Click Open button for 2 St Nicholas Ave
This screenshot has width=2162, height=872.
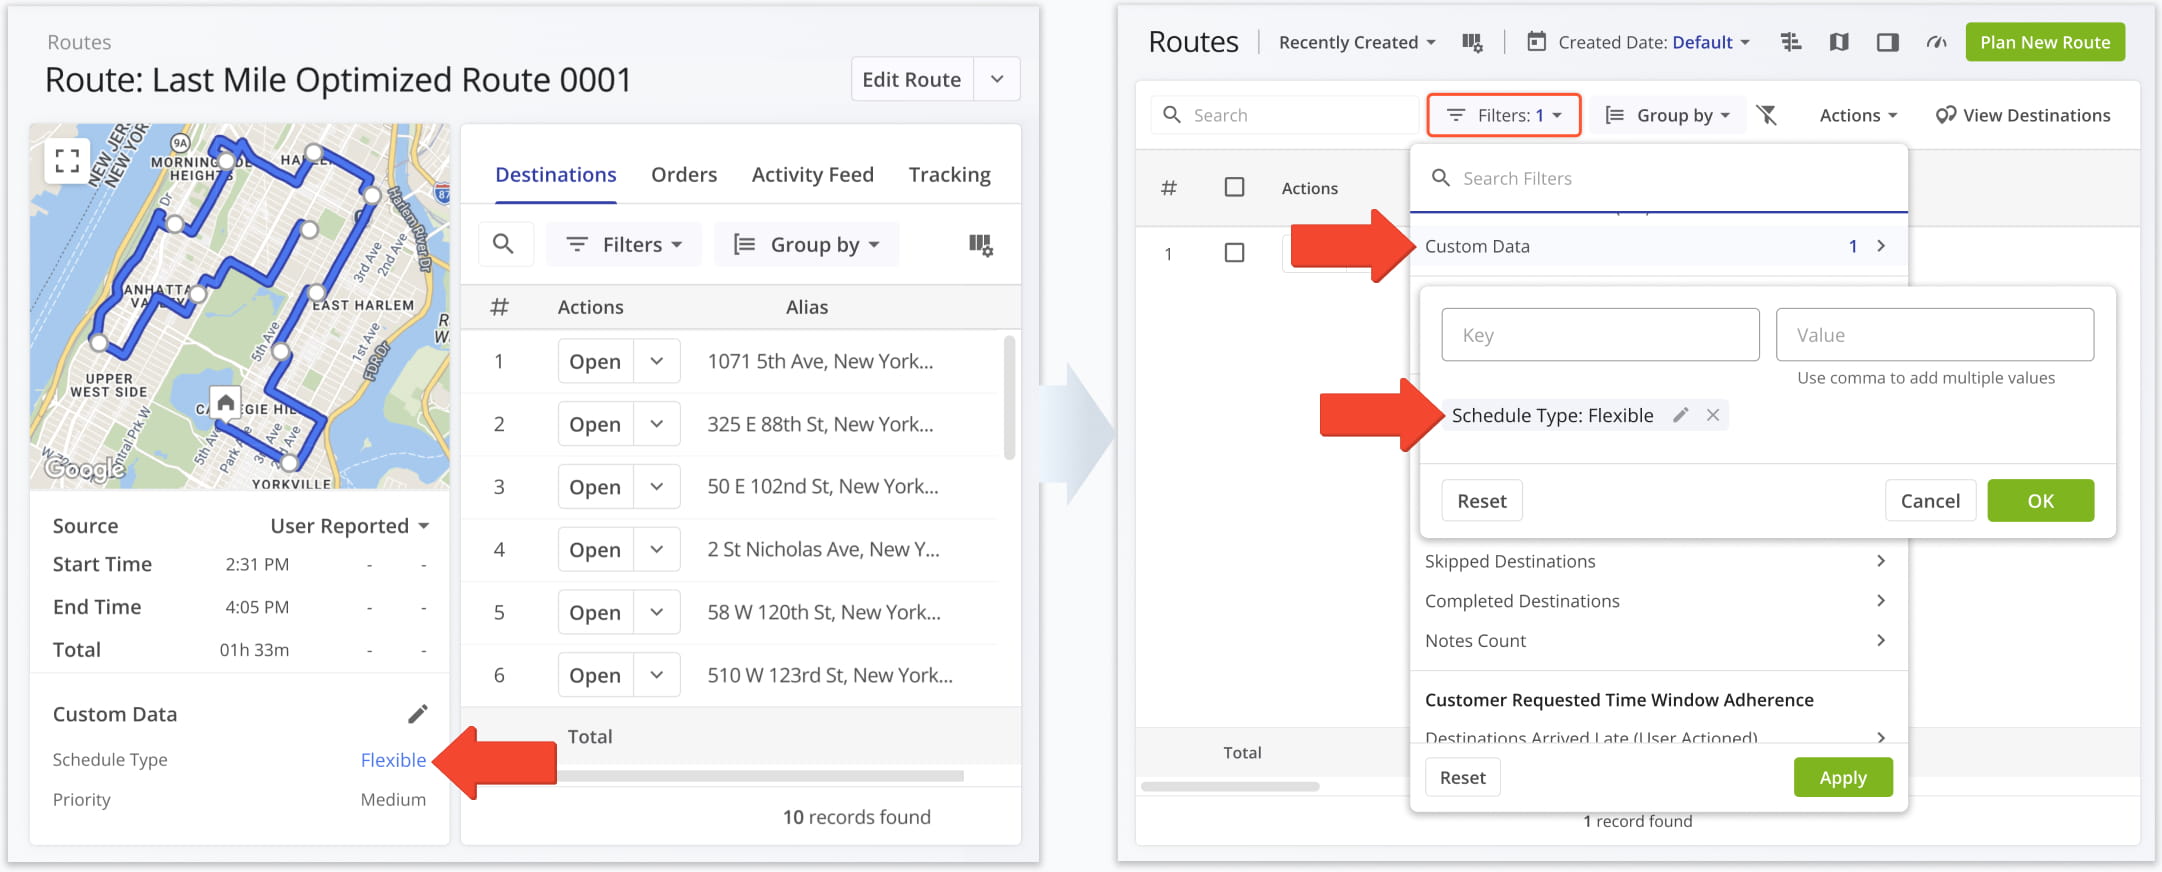(595, 550)
